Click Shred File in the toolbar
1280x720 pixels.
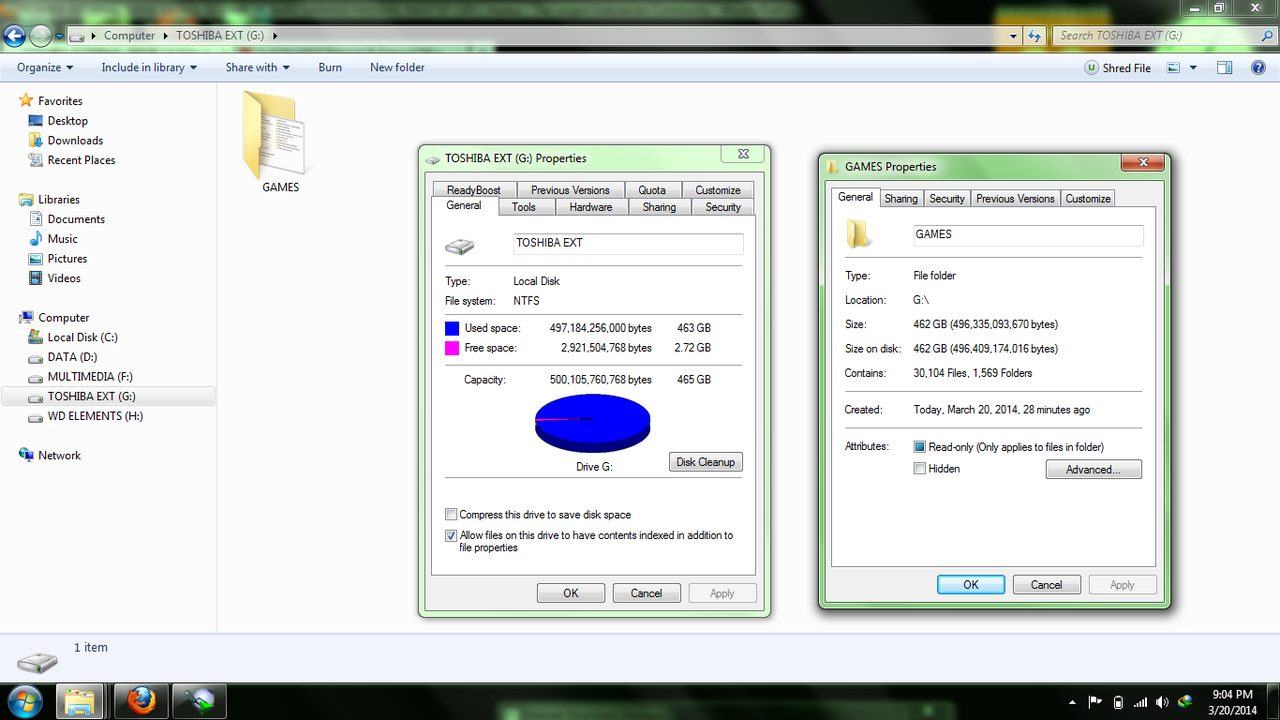coord(1118,68)
